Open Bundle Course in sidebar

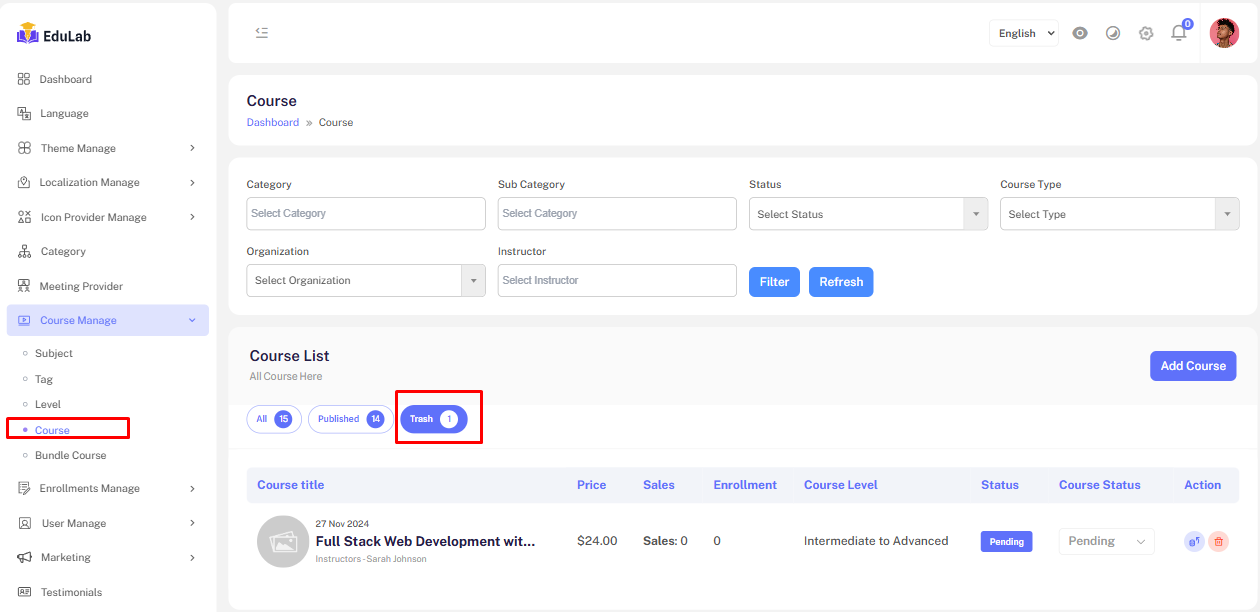[x=70, y=455]
